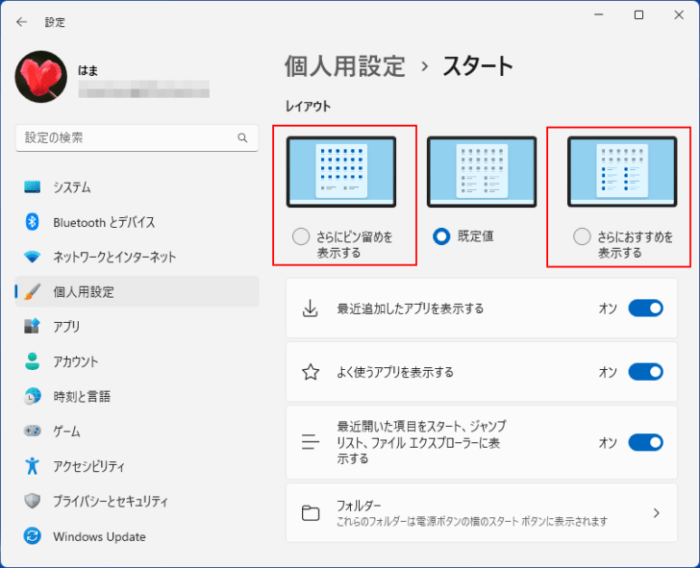Click the スタート breadcrumb title
This screenshot has height=568, width=700.
(478, 66)
